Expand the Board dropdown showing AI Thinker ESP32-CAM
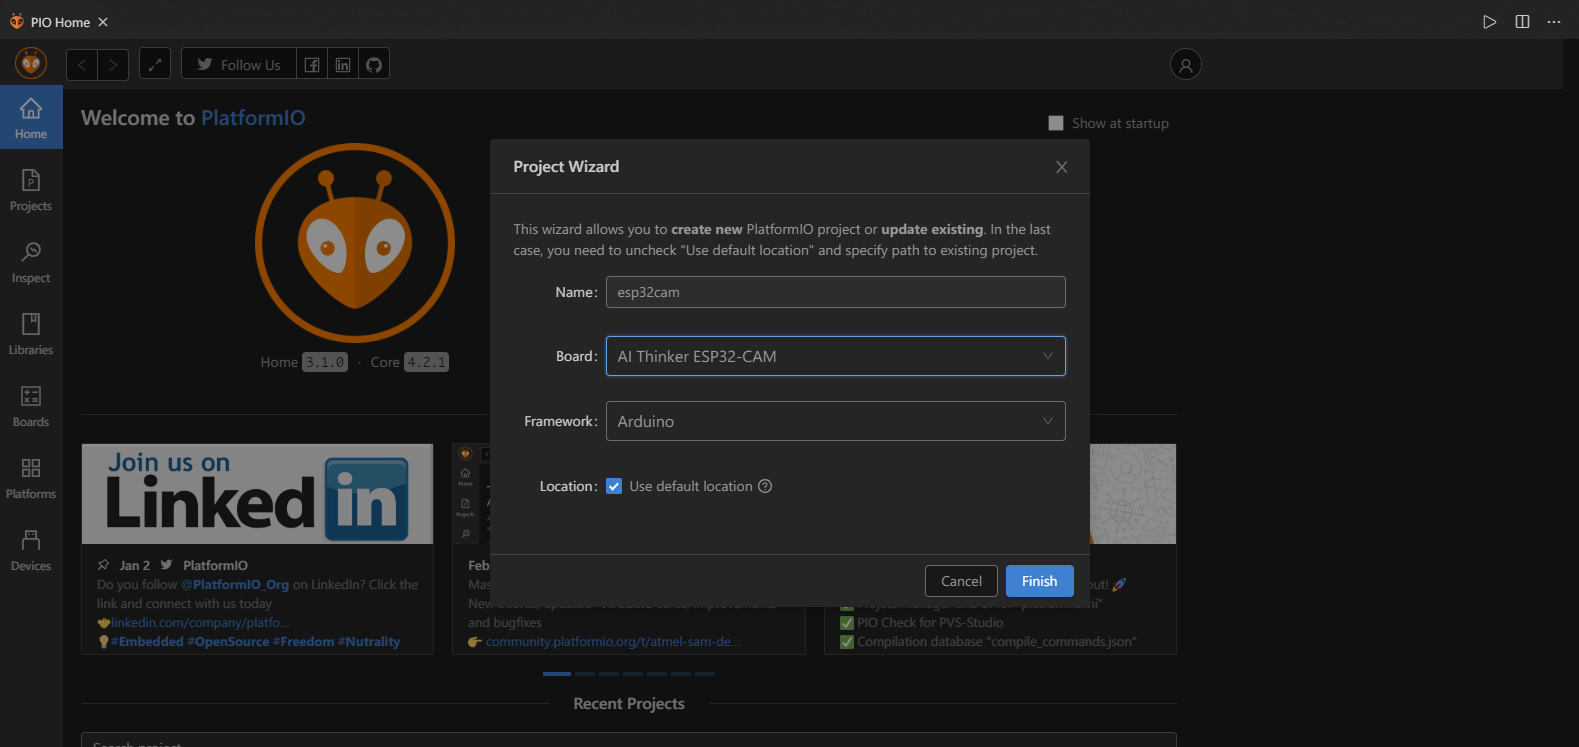The width and height of the screenshot is (1579, 747). 836,356
